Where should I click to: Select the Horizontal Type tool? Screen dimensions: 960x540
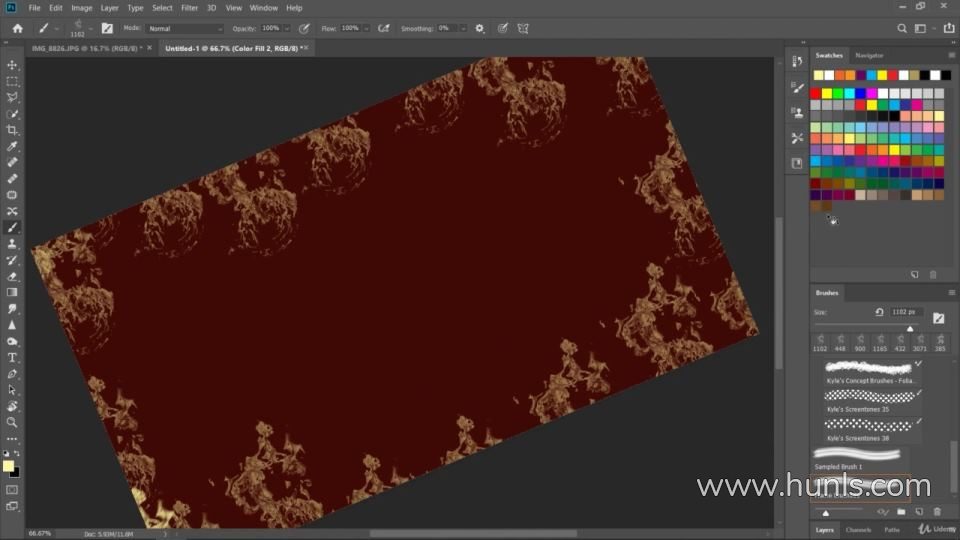point(12,357)
